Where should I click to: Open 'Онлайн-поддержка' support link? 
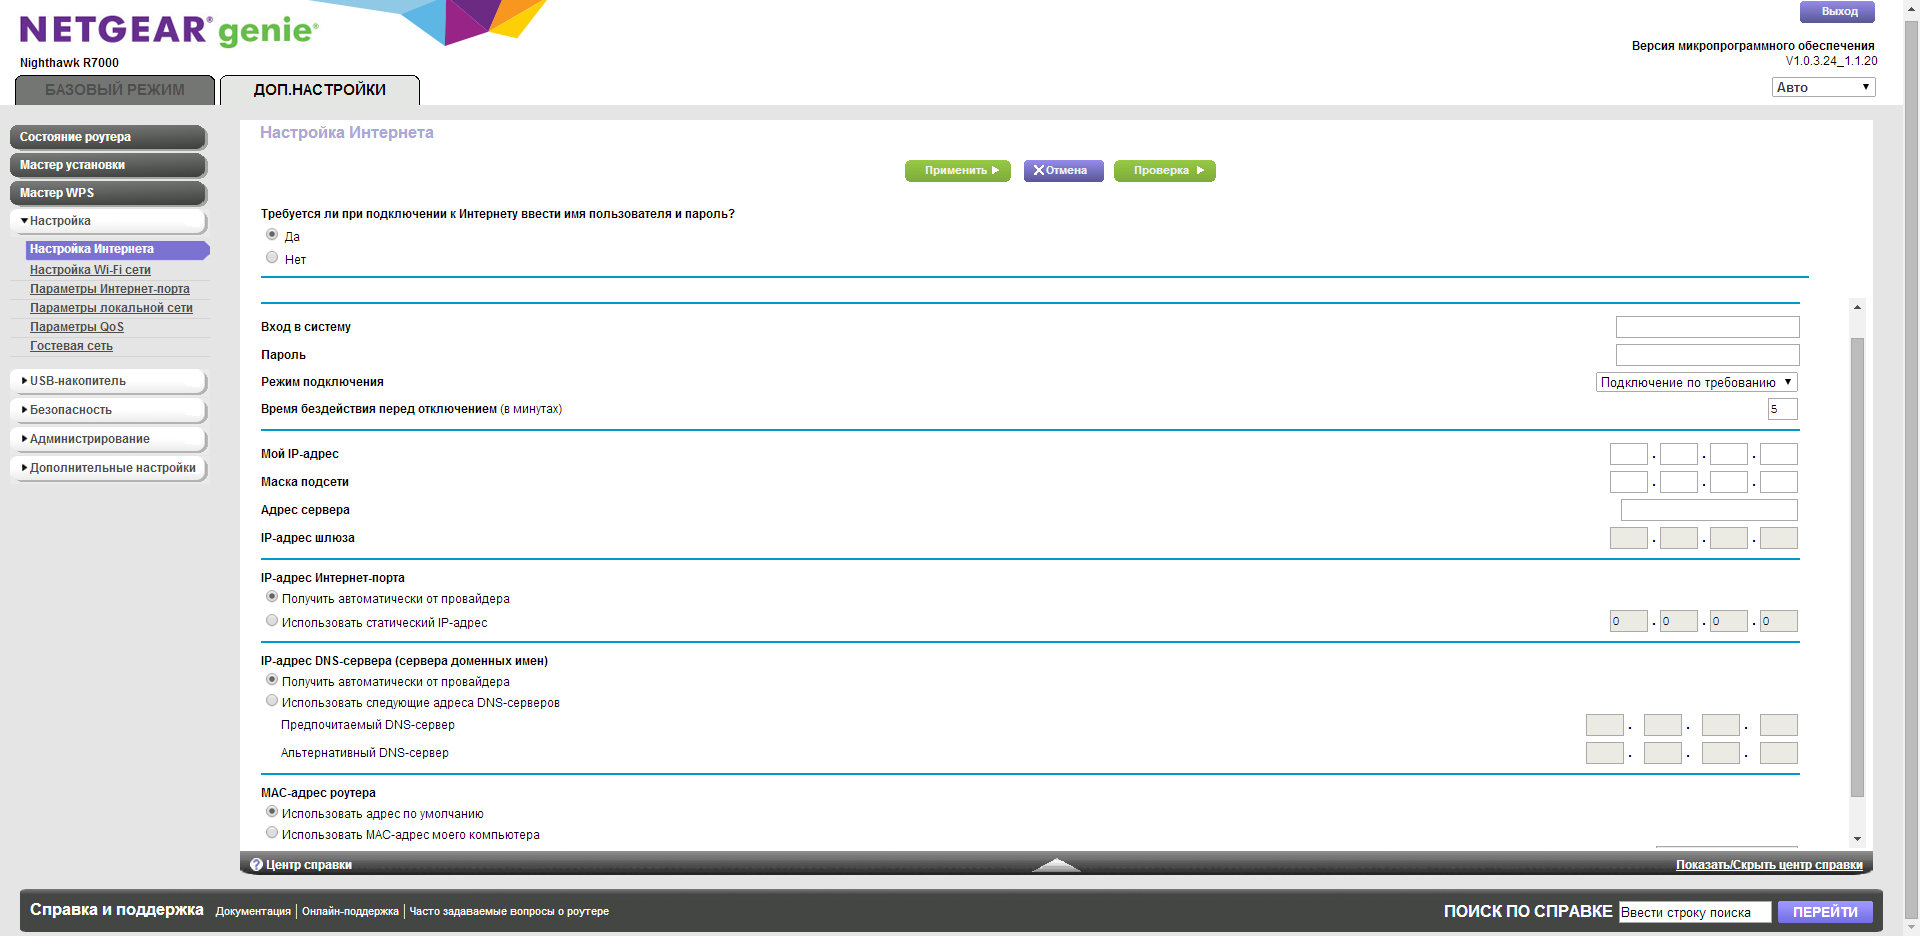pos(350,911)
